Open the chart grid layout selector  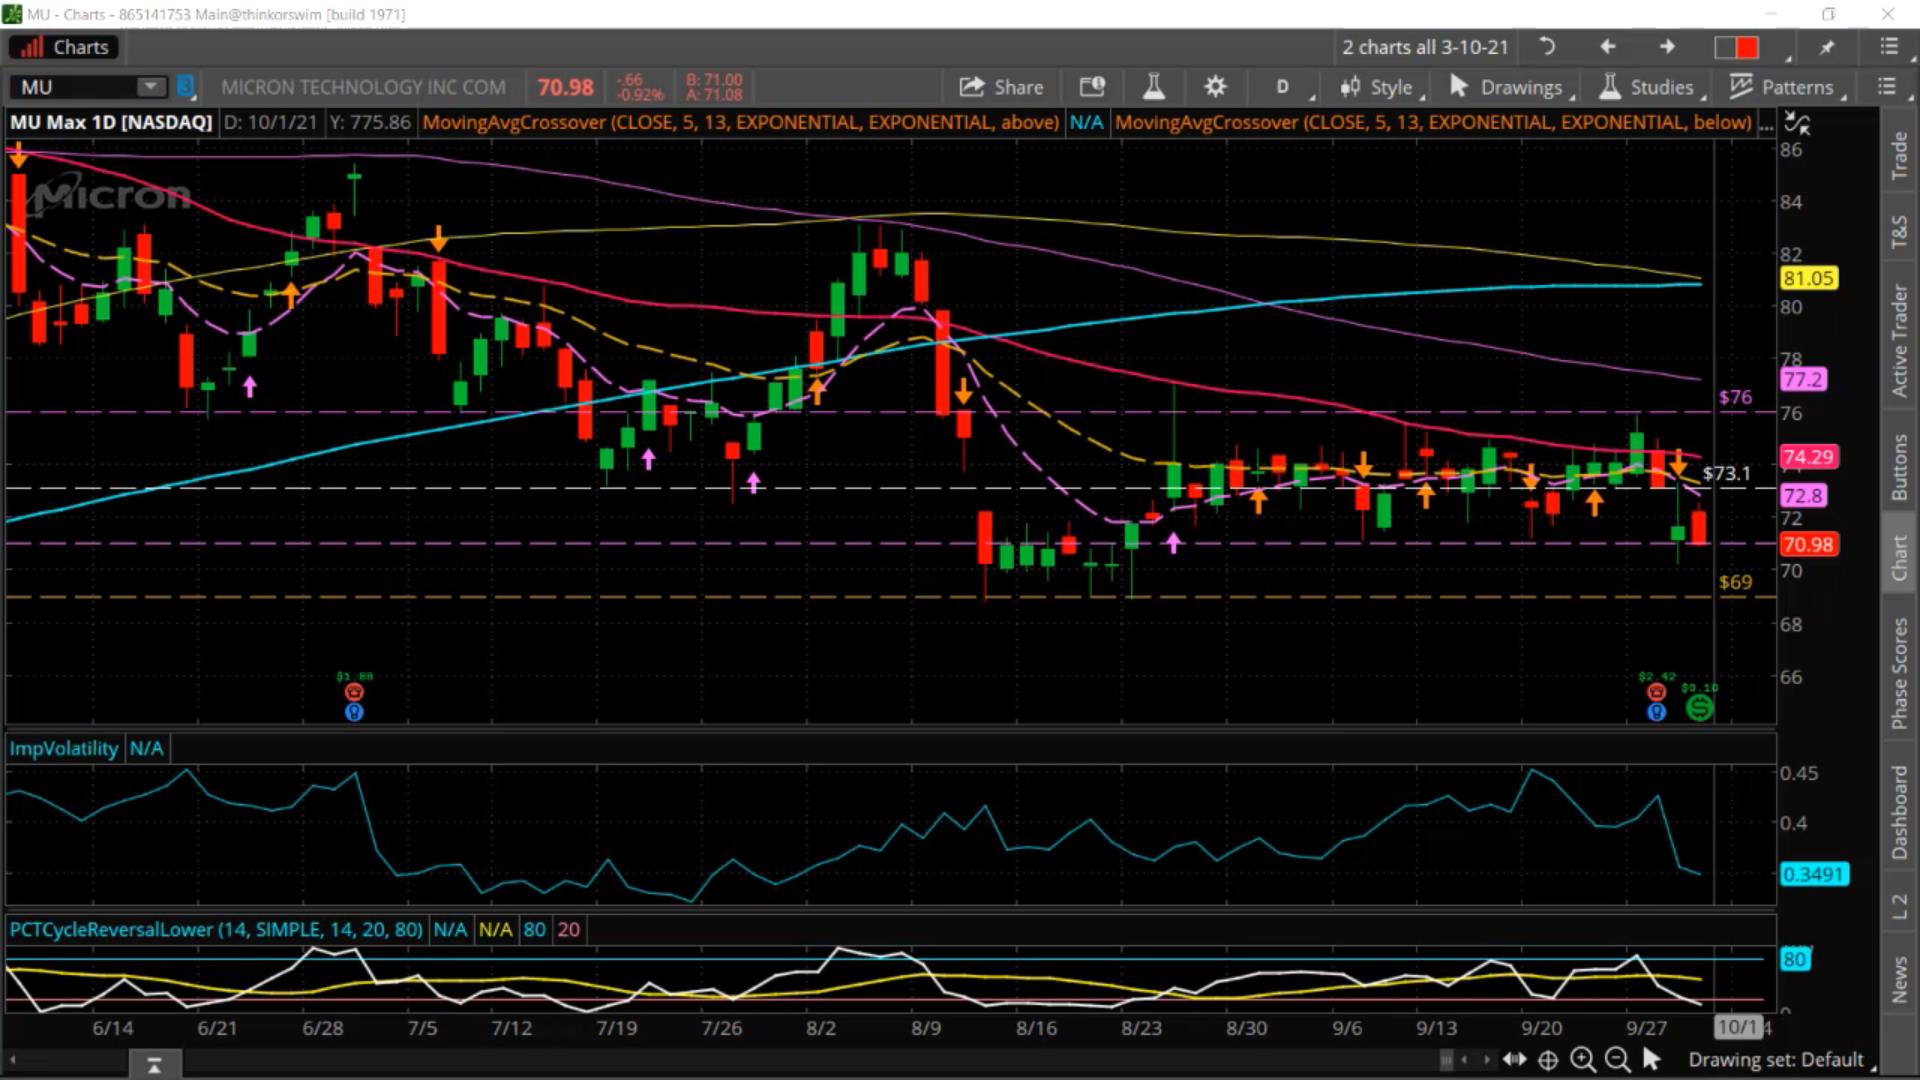pos(1737,47)
